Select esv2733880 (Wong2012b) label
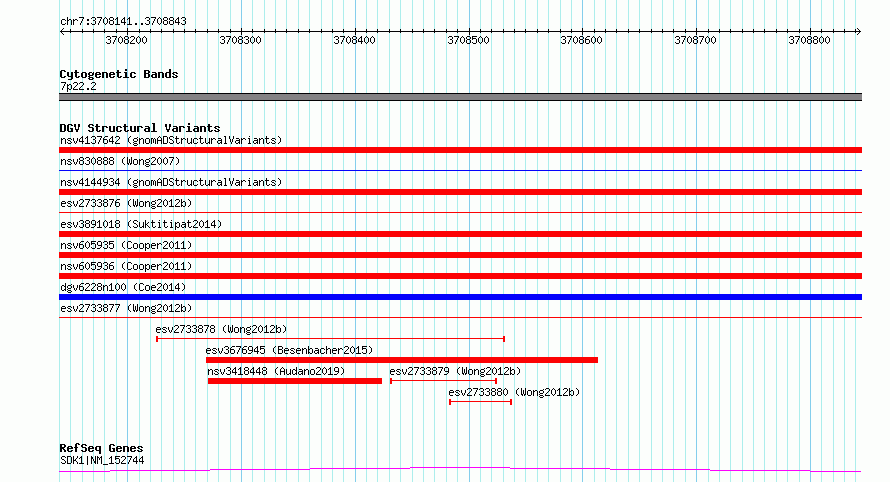This screenshot has width=890, height=482. click(x=514, y=392)
